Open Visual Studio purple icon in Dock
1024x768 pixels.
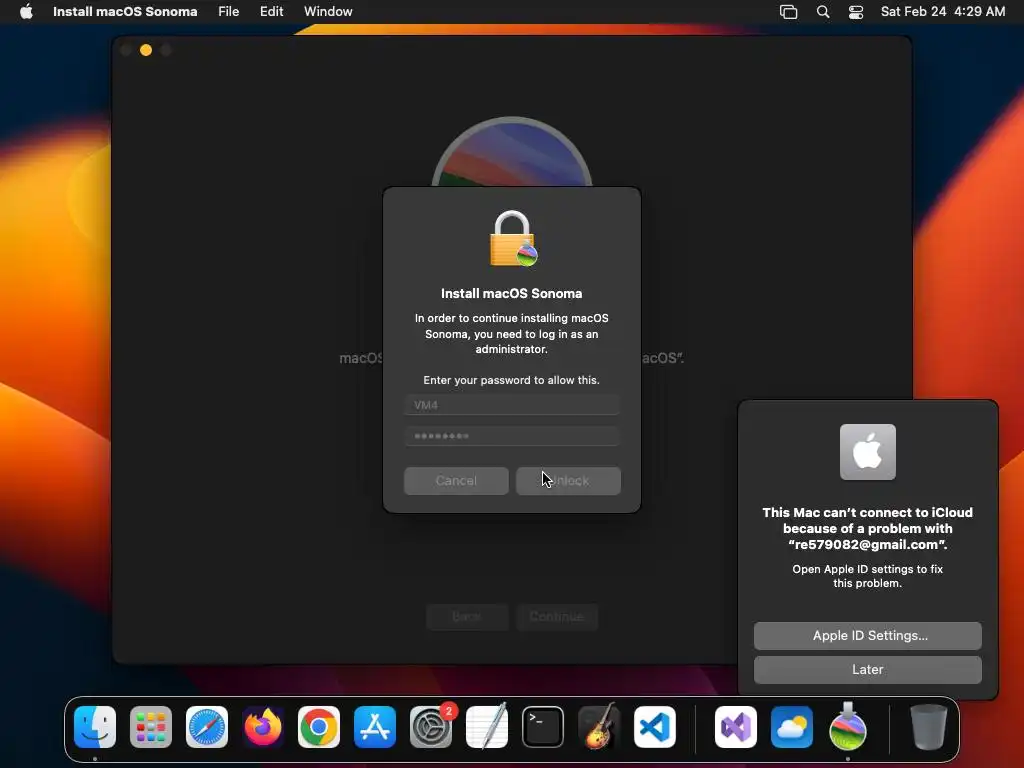coord(736,727)
